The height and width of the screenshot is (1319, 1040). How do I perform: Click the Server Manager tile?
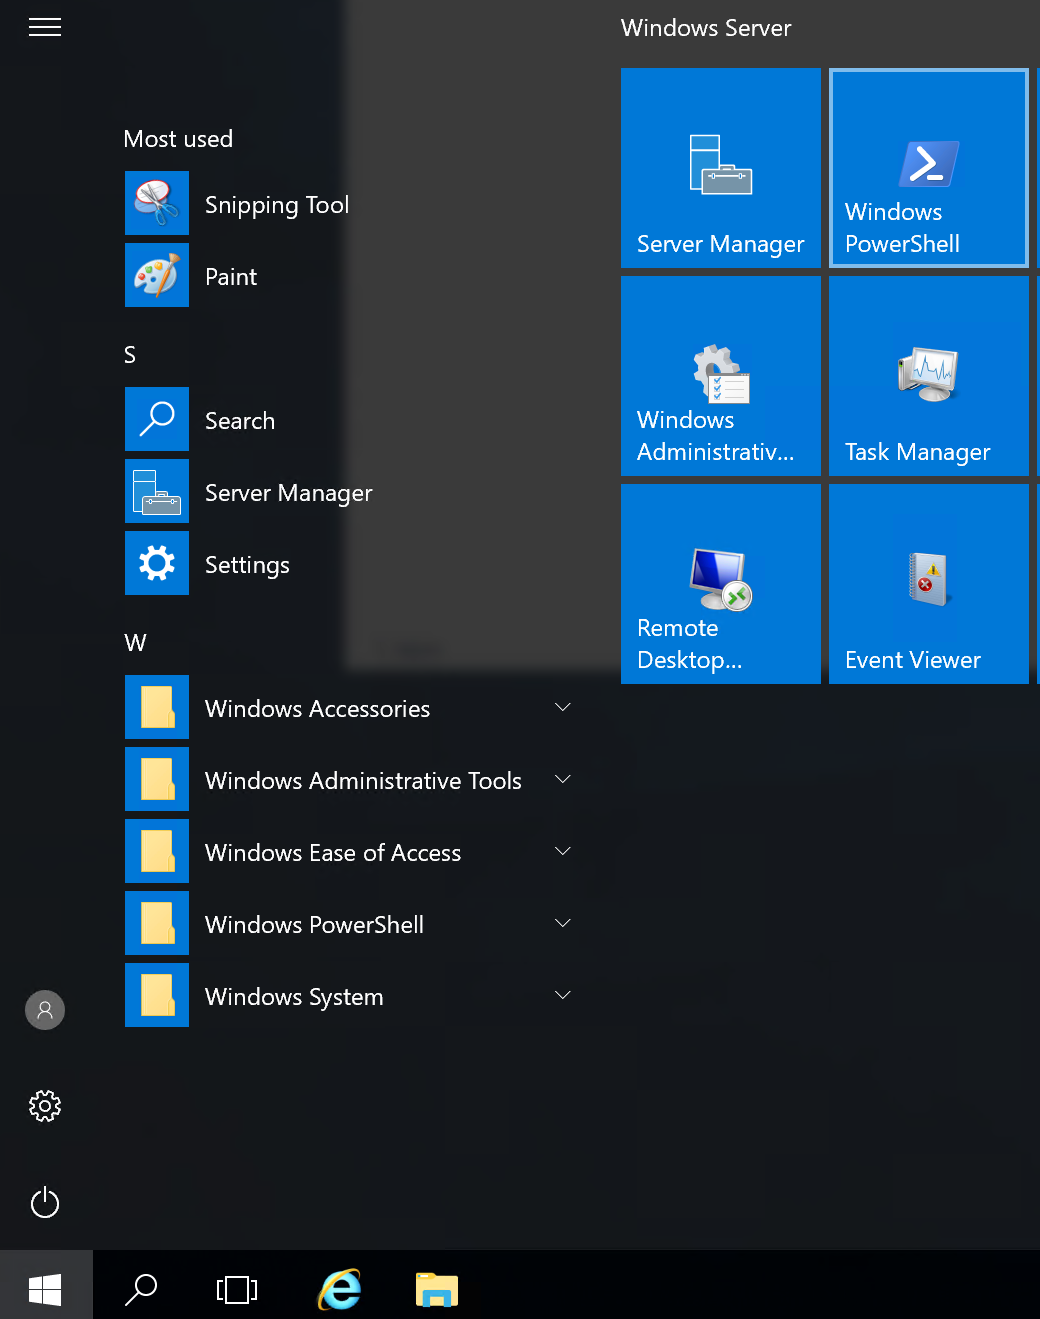(x=720, y=168)
